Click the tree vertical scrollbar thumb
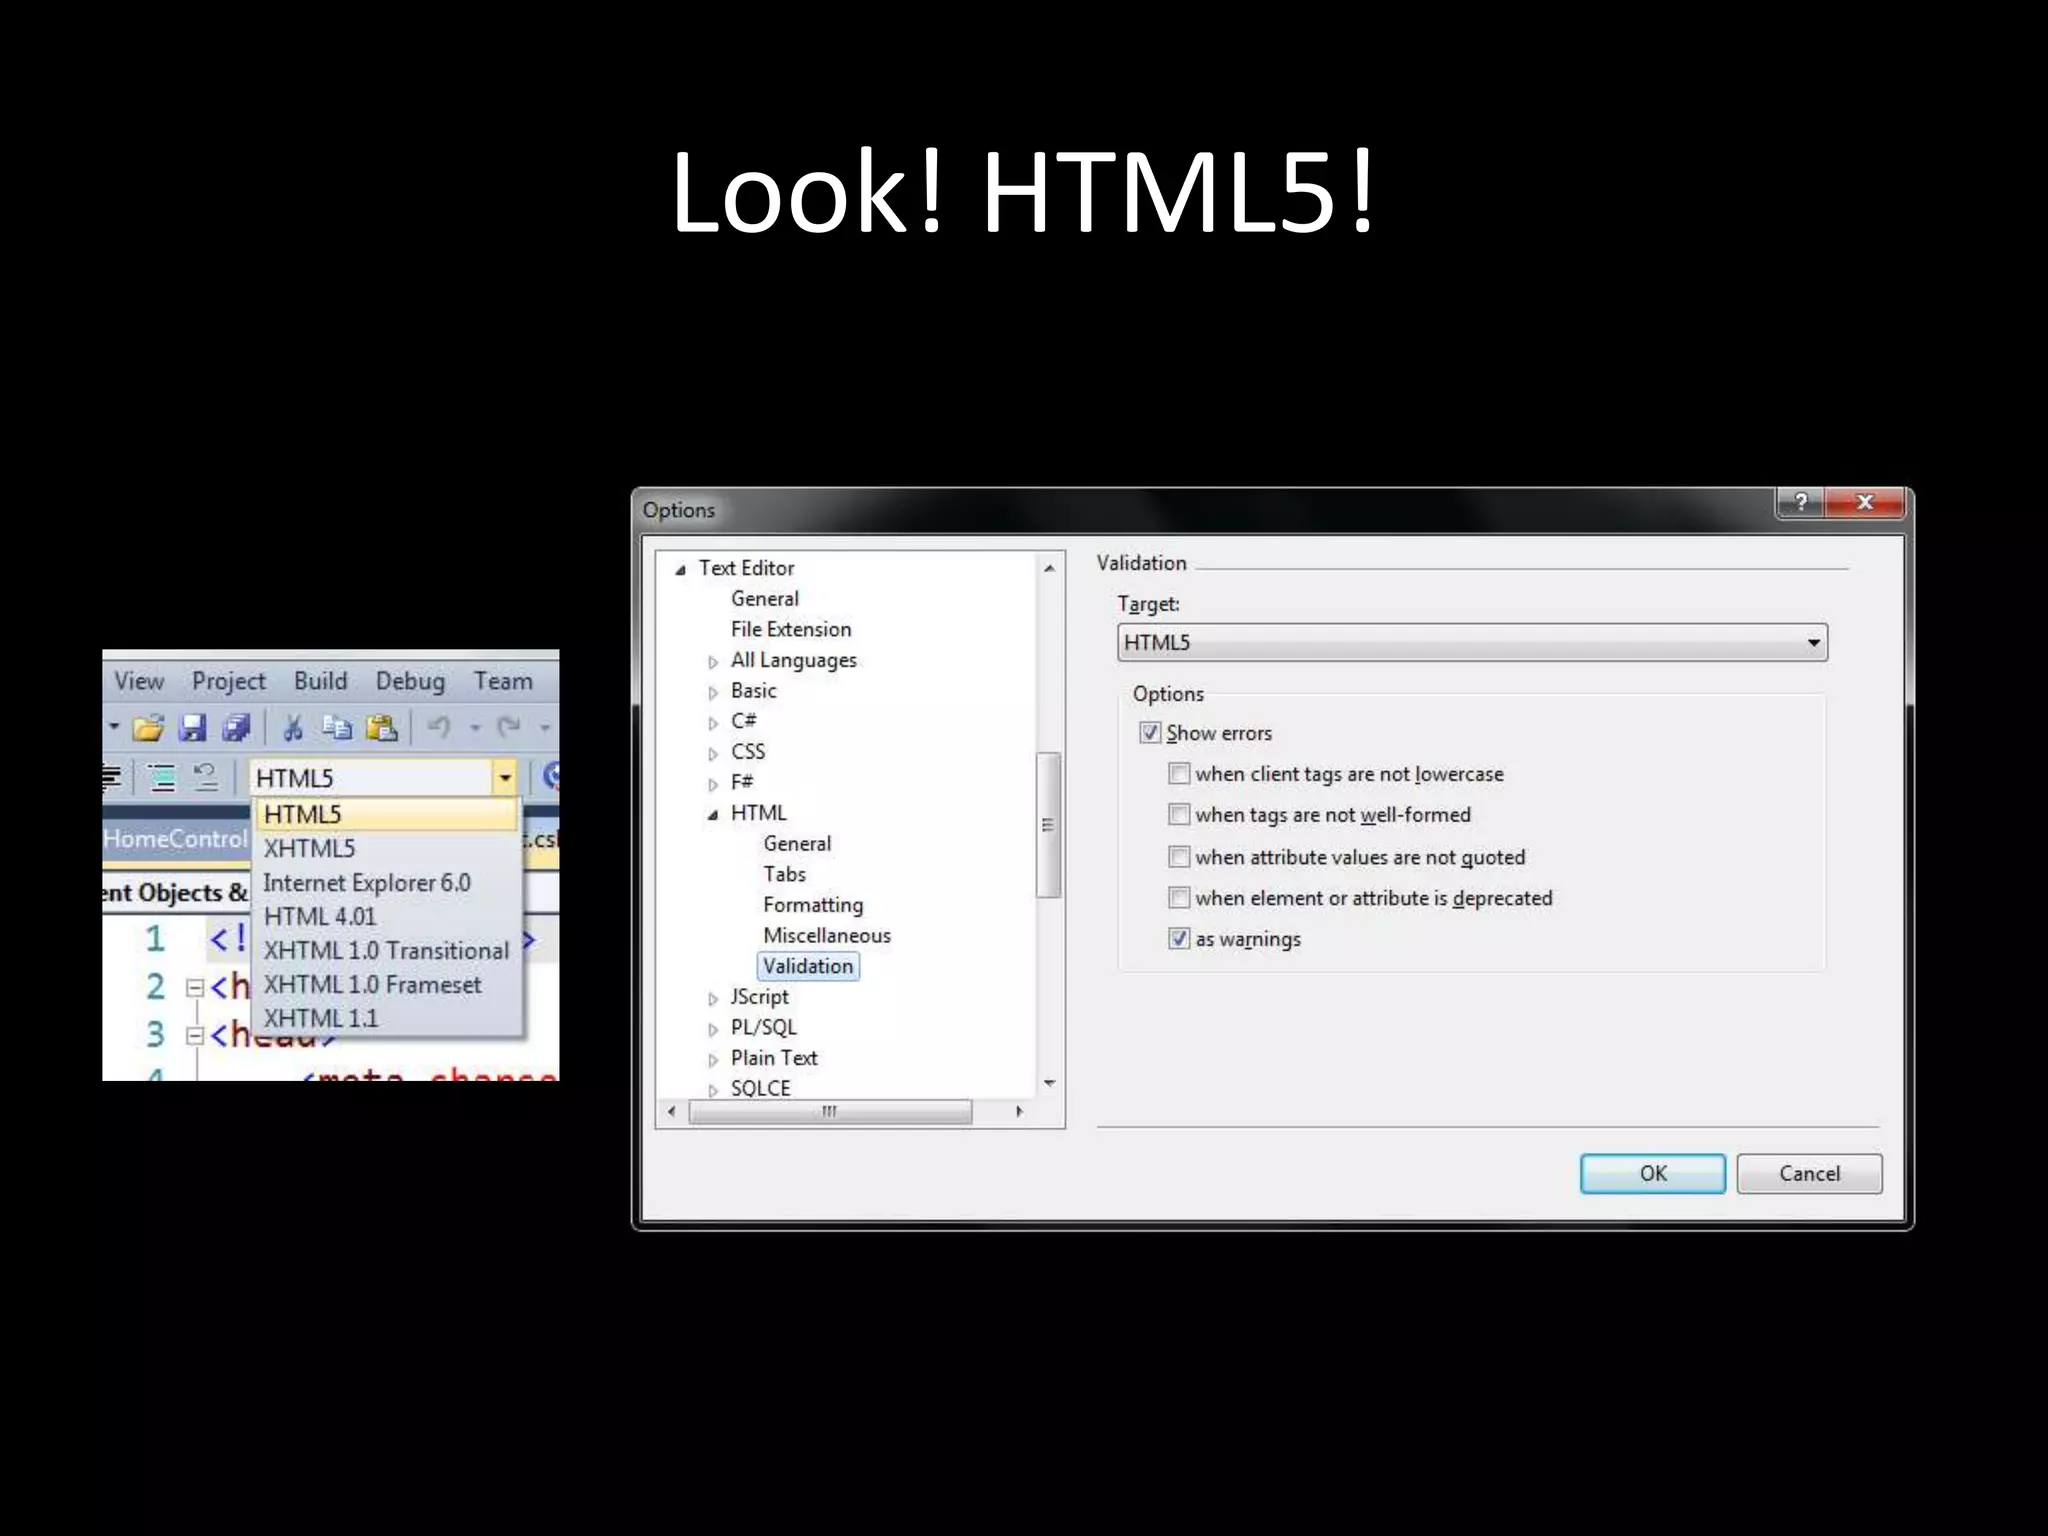 1048,825
